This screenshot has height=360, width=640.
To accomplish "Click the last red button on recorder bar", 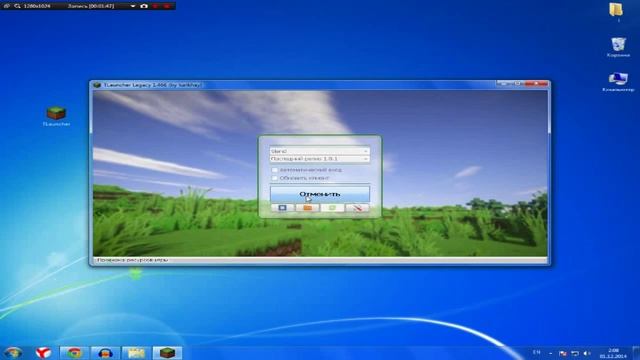I will click(x=167, y=6).
